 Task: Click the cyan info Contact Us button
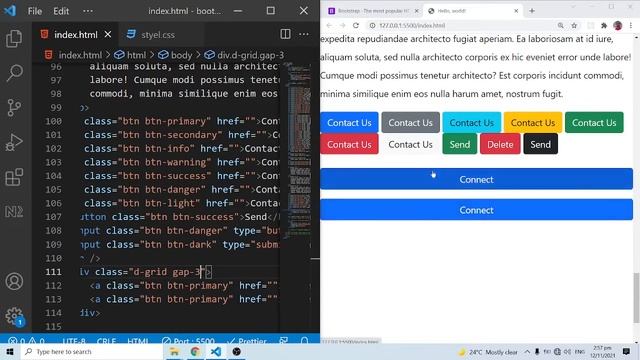click(x=471, y=122)
